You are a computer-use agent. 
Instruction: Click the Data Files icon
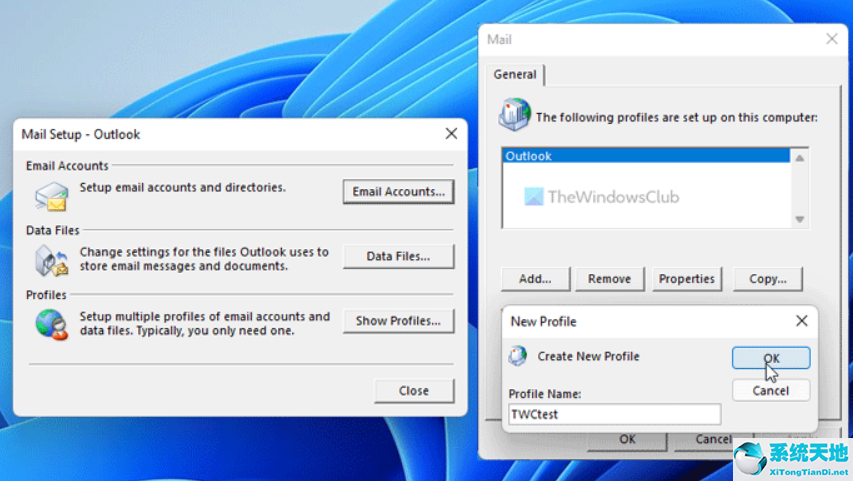(51, 260)
